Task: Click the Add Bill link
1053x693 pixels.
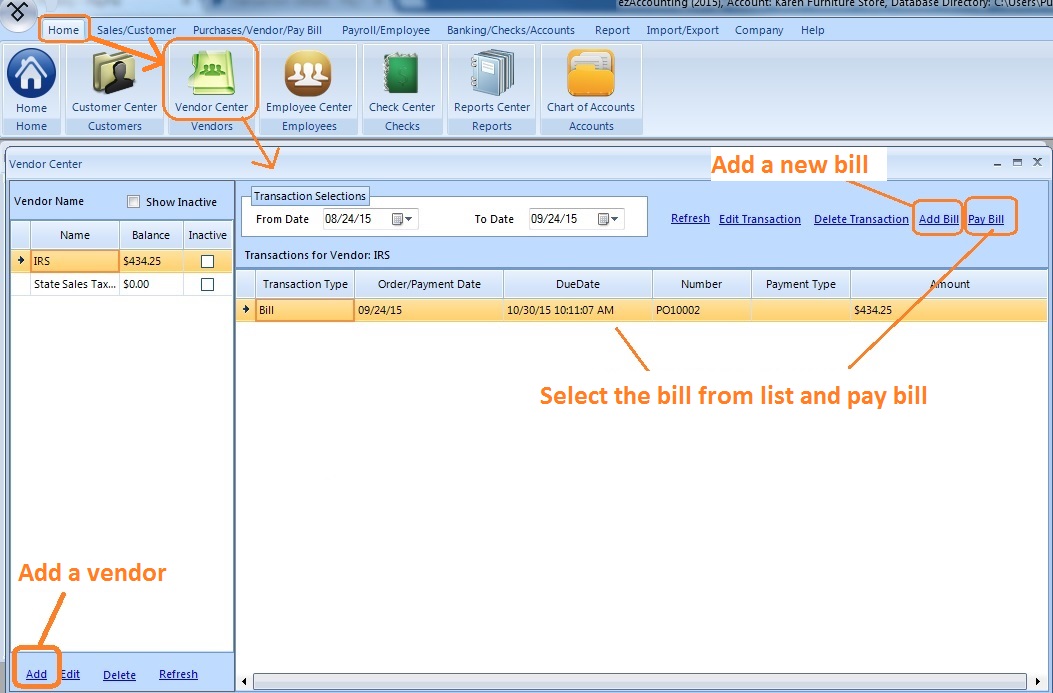Action: coord(938,219)
